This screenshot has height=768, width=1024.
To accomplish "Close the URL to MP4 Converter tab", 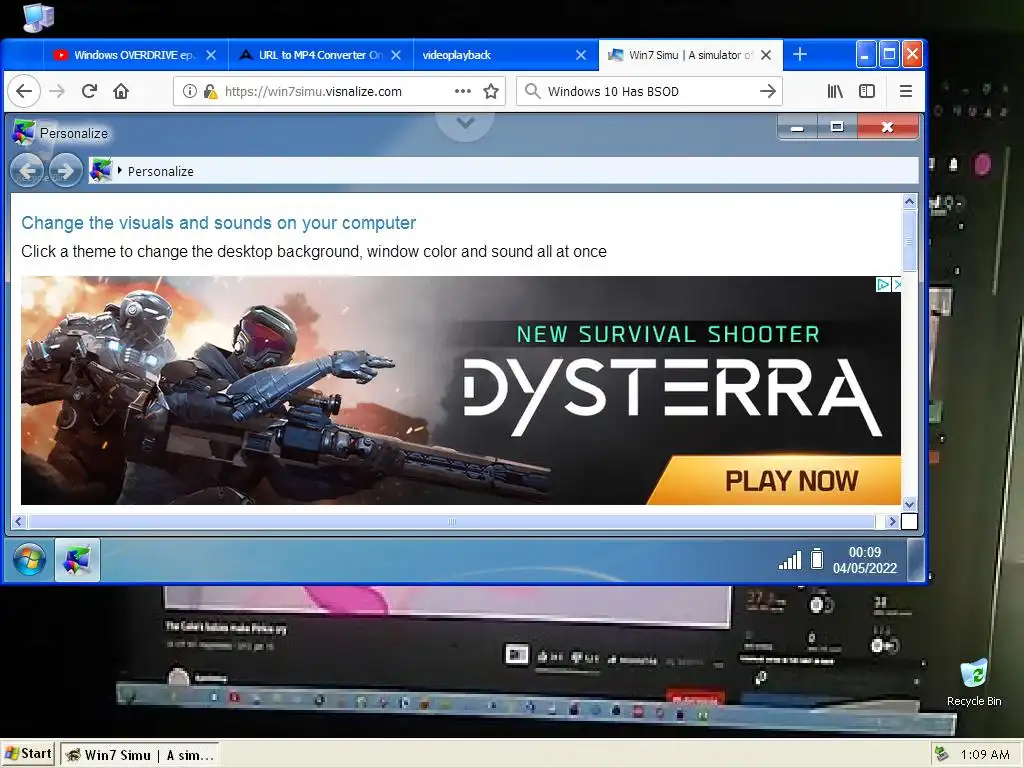I will pos(396,56).
